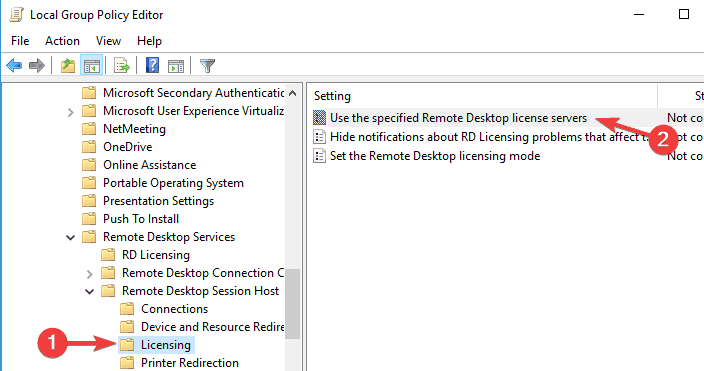The image size is (704, 371).
Task: Click folder icon next to RD Licensing
Action: coord(108,255)
